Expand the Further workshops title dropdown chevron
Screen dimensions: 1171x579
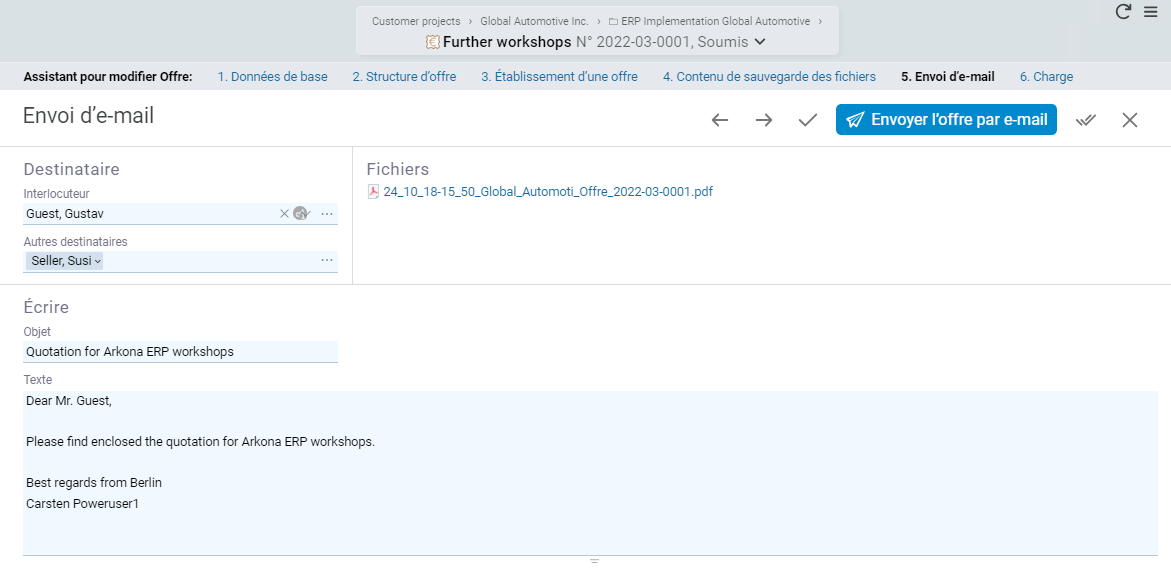[760, 42]
